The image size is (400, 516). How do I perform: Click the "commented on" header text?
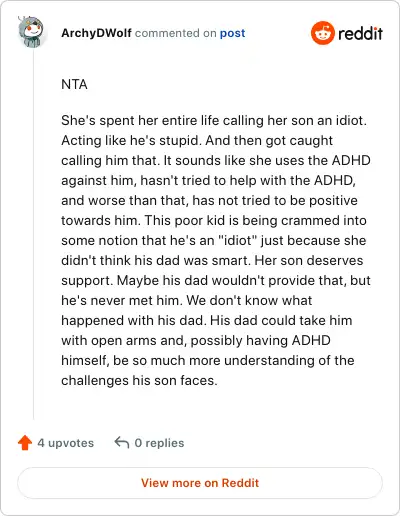click(176, 33)
